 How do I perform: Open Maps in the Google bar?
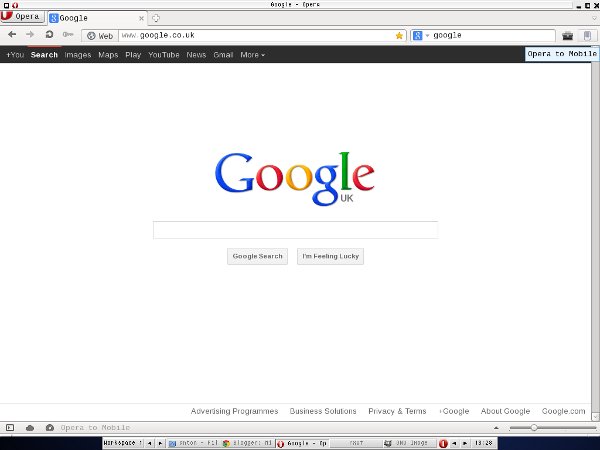click(108, 55)
